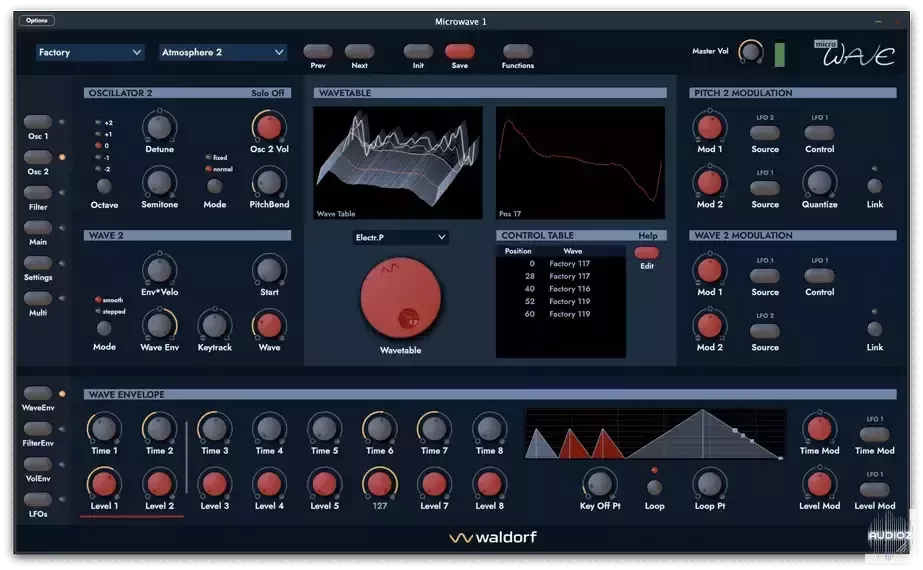Toggle the Pitch 2 Modulation Link switch

874,186
